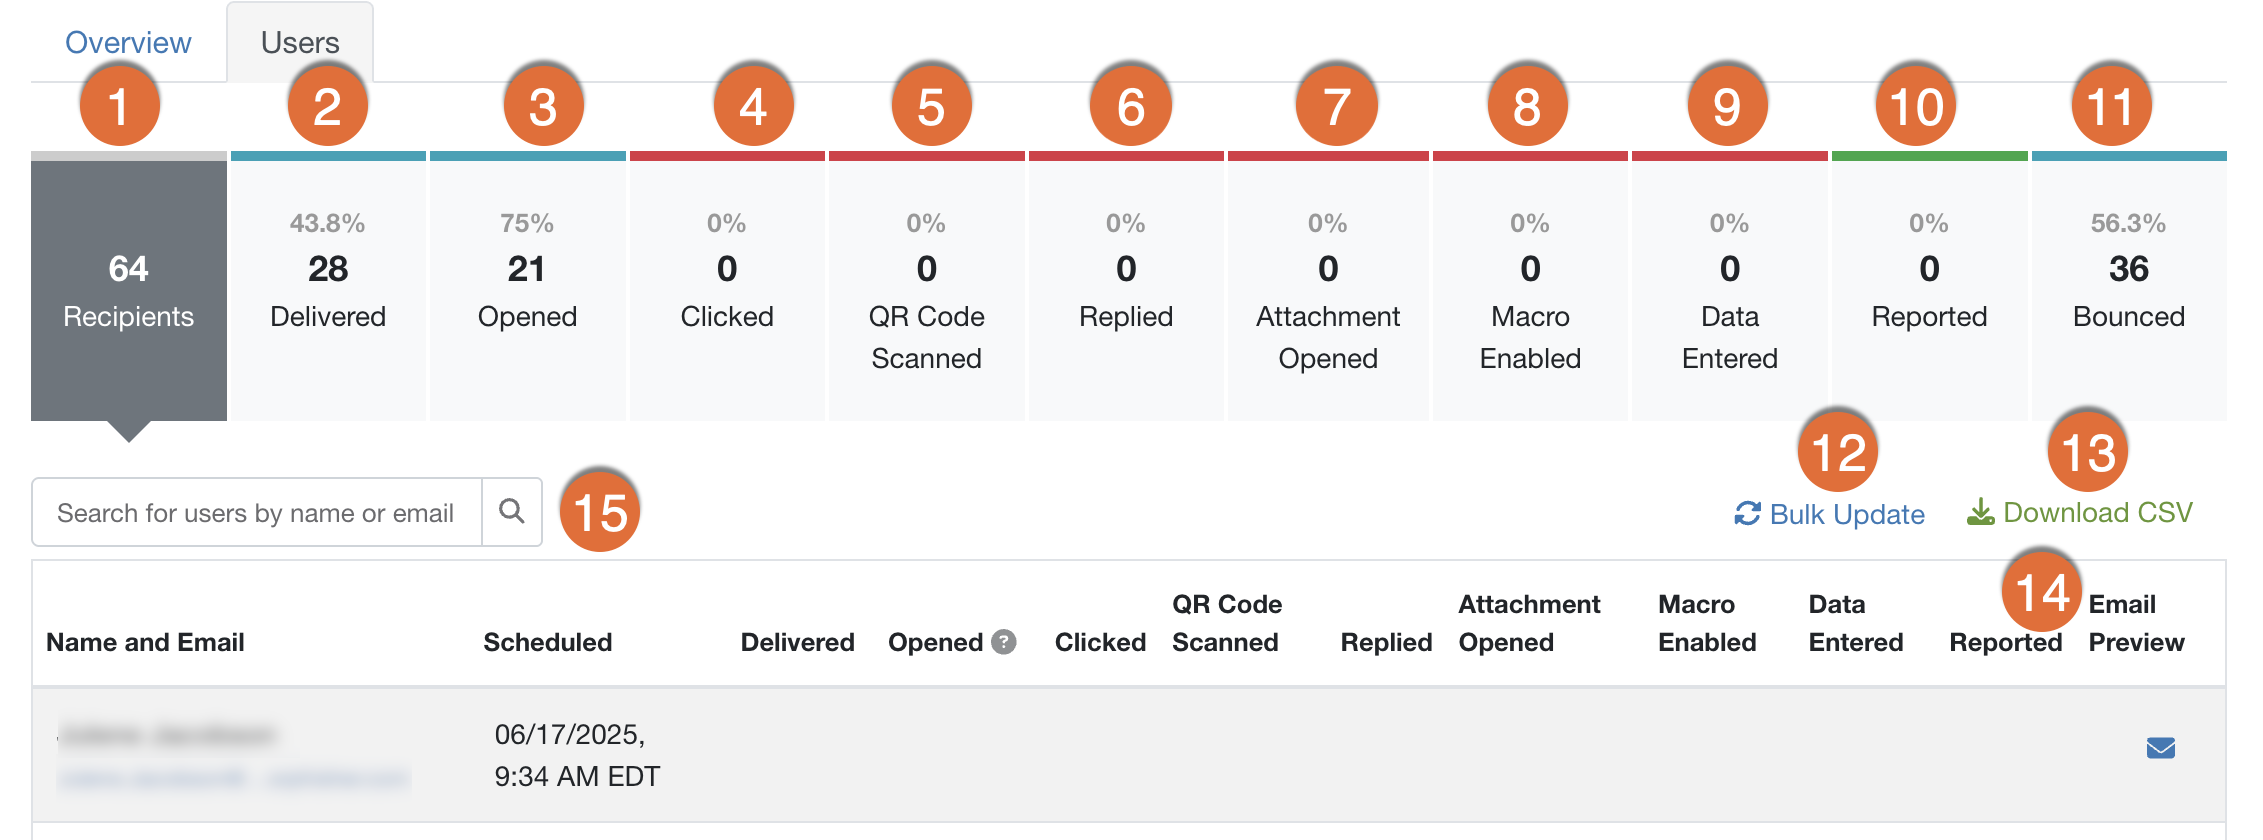Screen dimensions: 2263x840
Task: Open the Replied stat tile
Action: click(x=1126, y=290)
